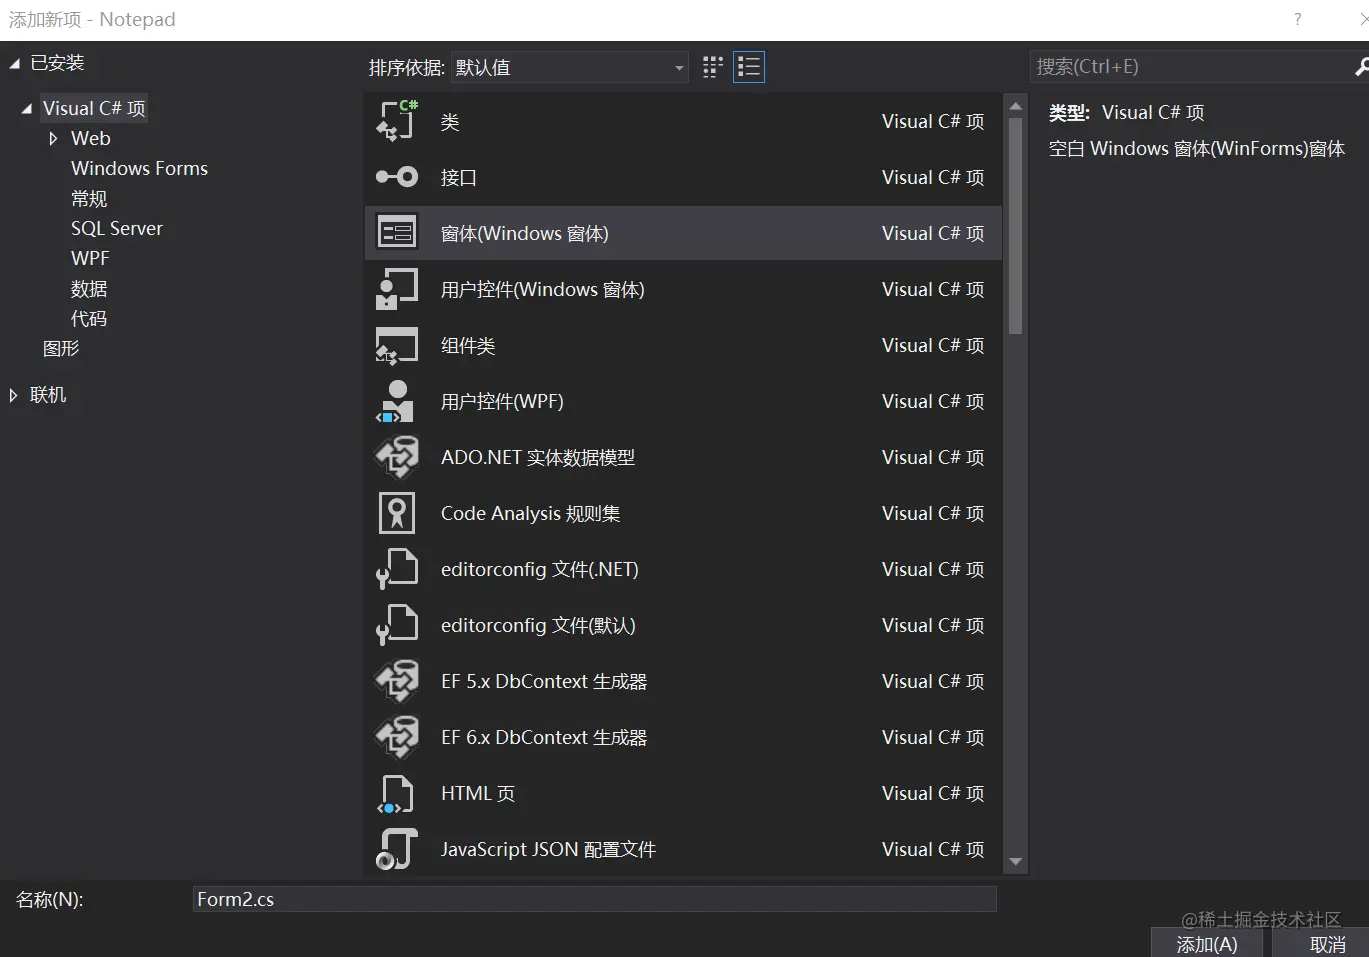The width and height of the screenshot is (1369, 957).
Task: Select the JavaScript JSON 配置文件 name
Action: pos(549,850)
